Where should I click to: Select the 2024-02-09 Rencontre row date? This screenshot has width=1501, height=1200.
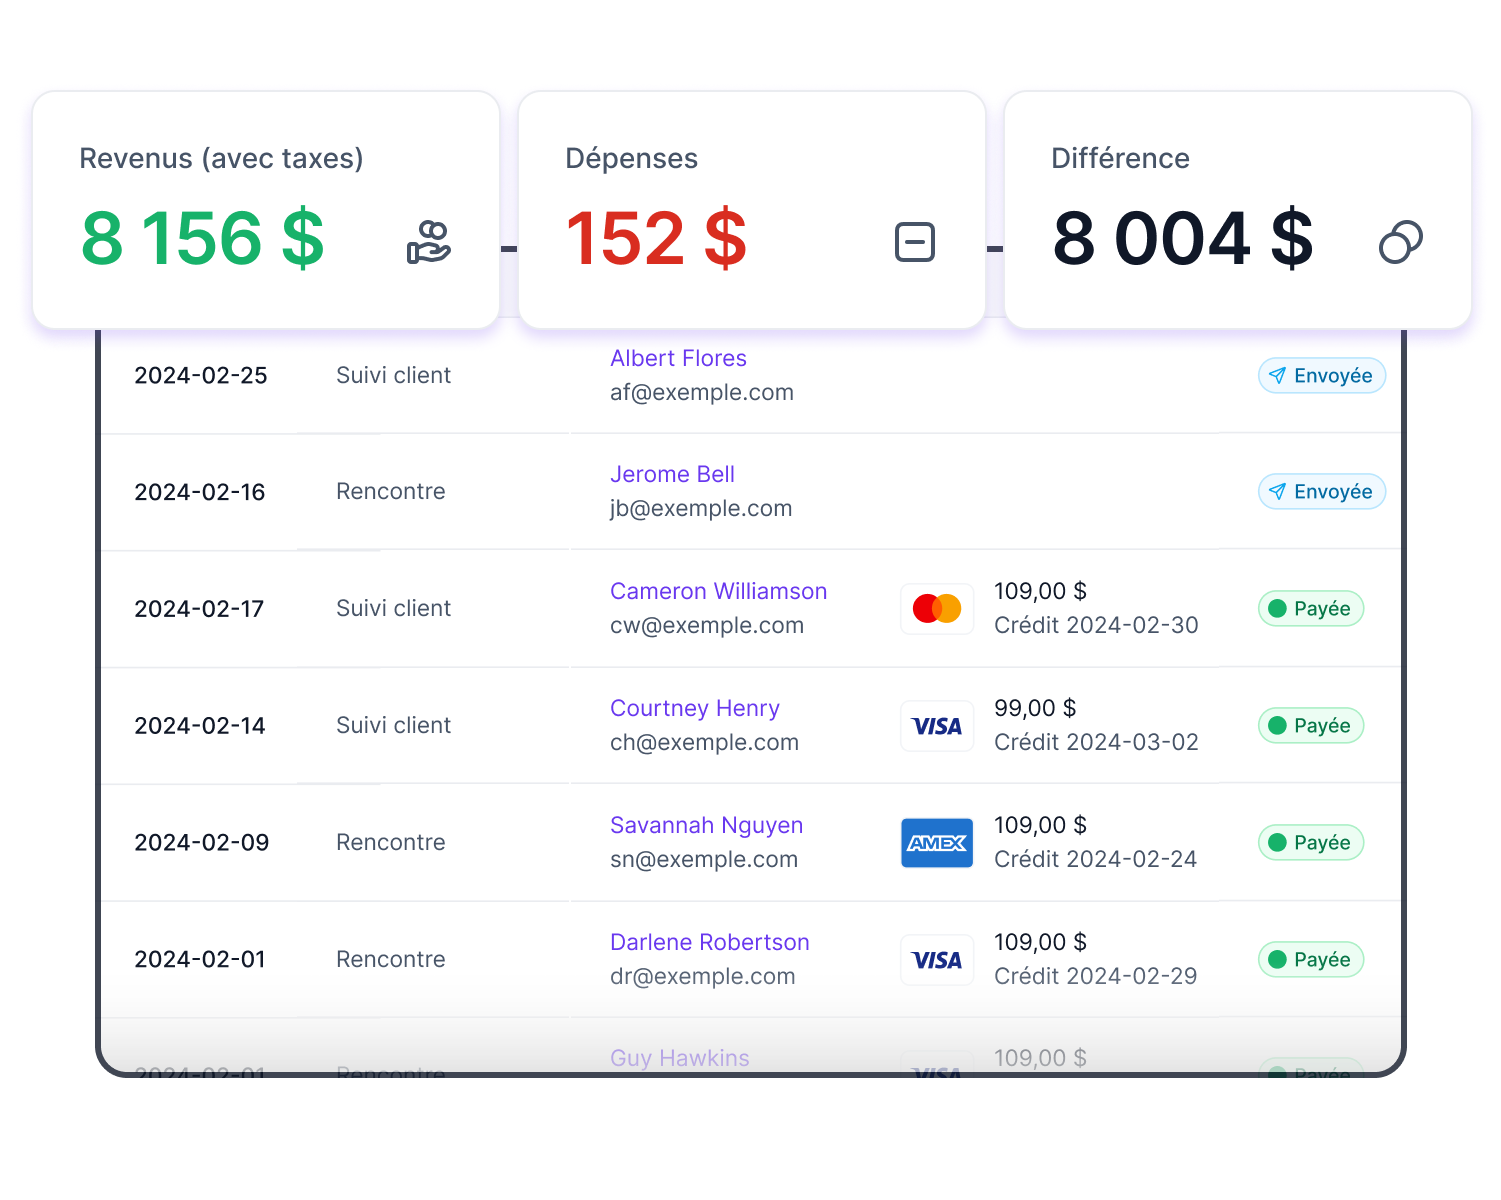[201, 843]
